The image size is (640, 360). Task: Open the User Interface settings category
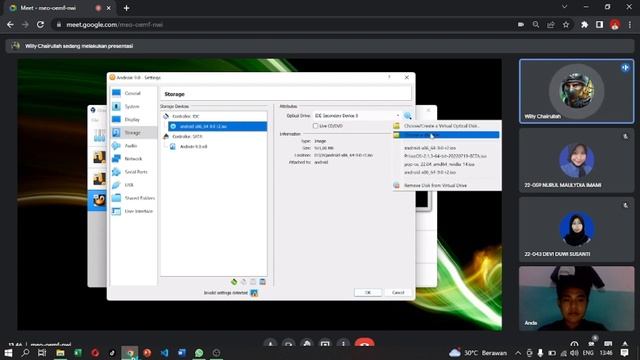click(x=133, y=211)
